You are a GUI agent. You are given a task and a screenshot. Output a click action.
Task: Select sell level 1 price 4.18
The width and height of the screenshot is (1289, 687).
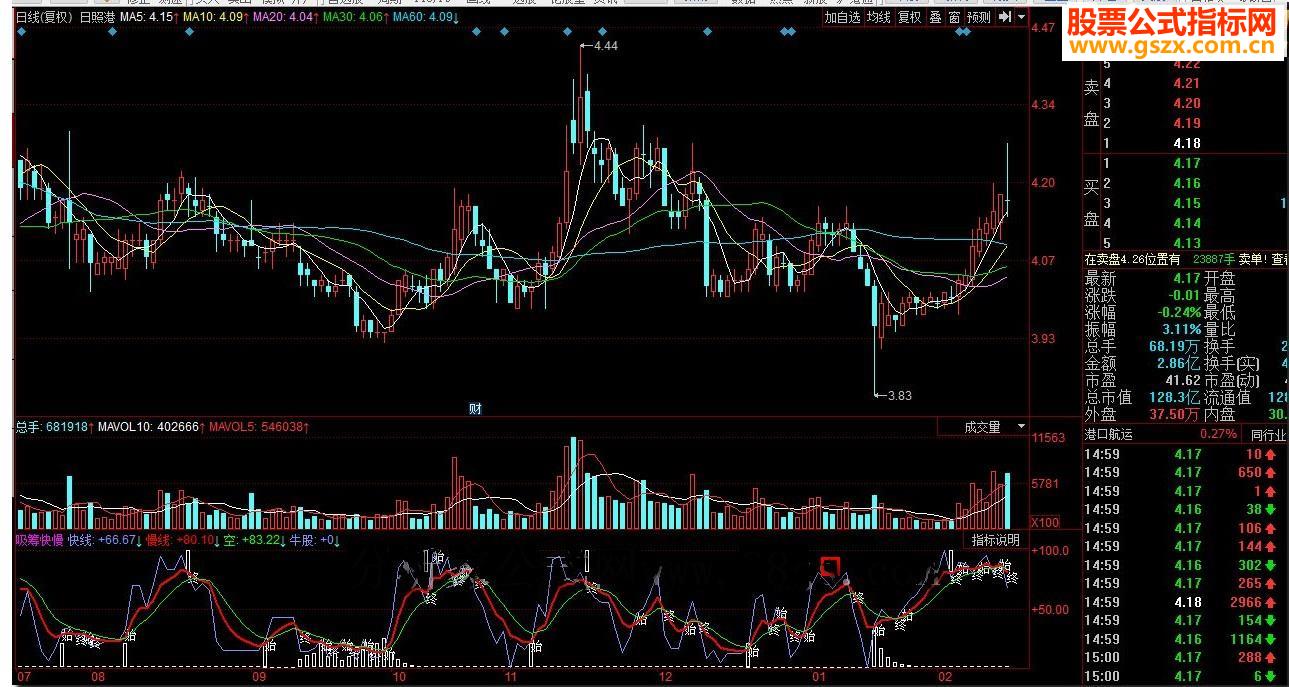1187,143
